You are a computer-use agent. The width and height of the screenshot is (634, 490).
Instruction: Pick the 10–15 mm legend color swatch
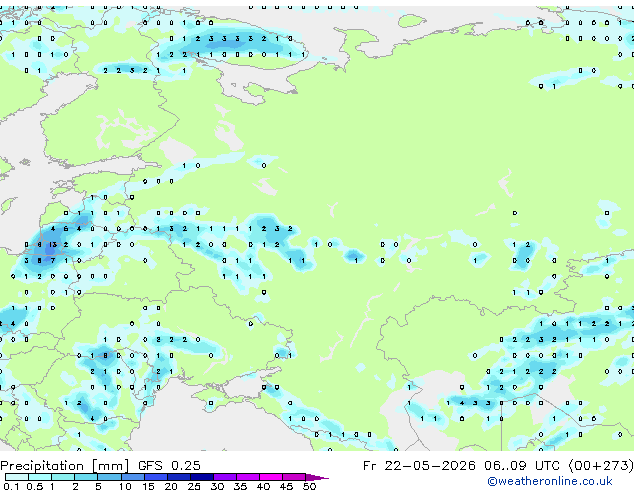click(x=133, y=477)
